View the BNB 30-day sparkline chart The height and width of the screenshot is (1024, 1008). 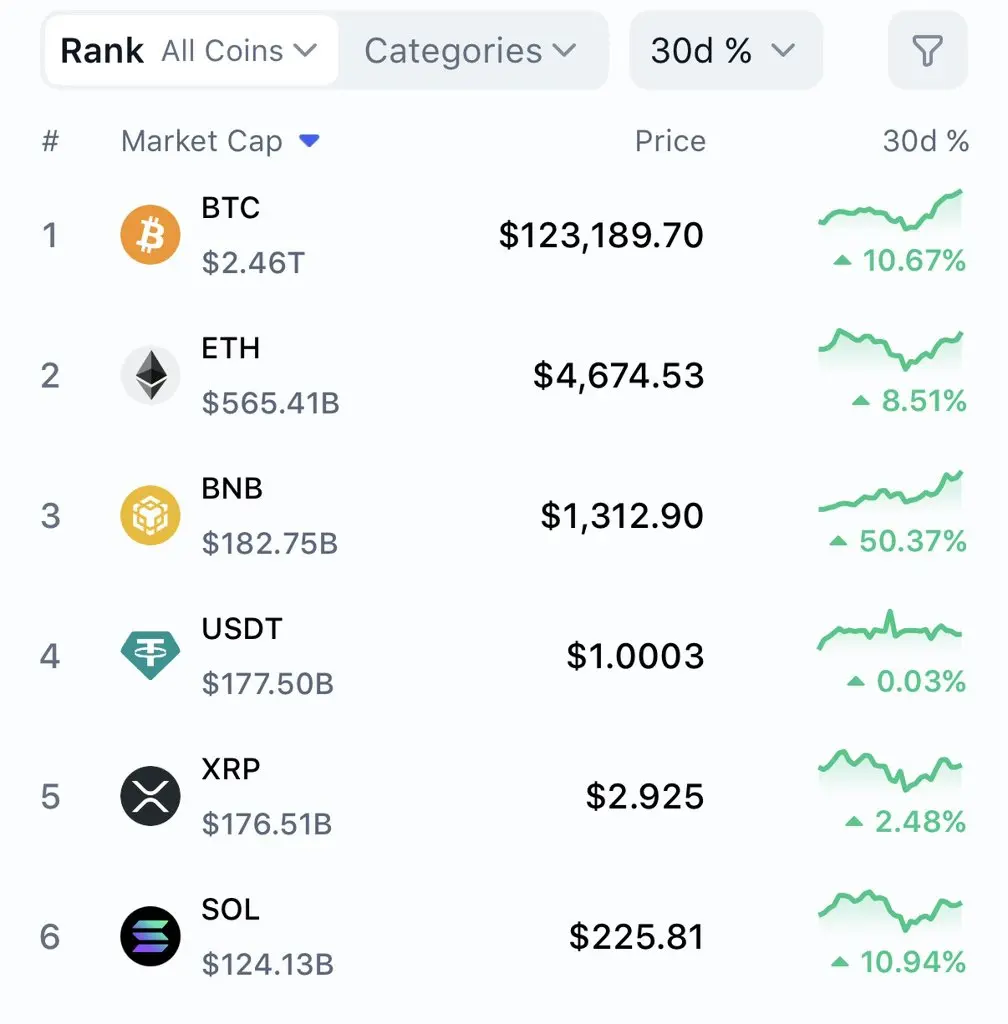890,491
